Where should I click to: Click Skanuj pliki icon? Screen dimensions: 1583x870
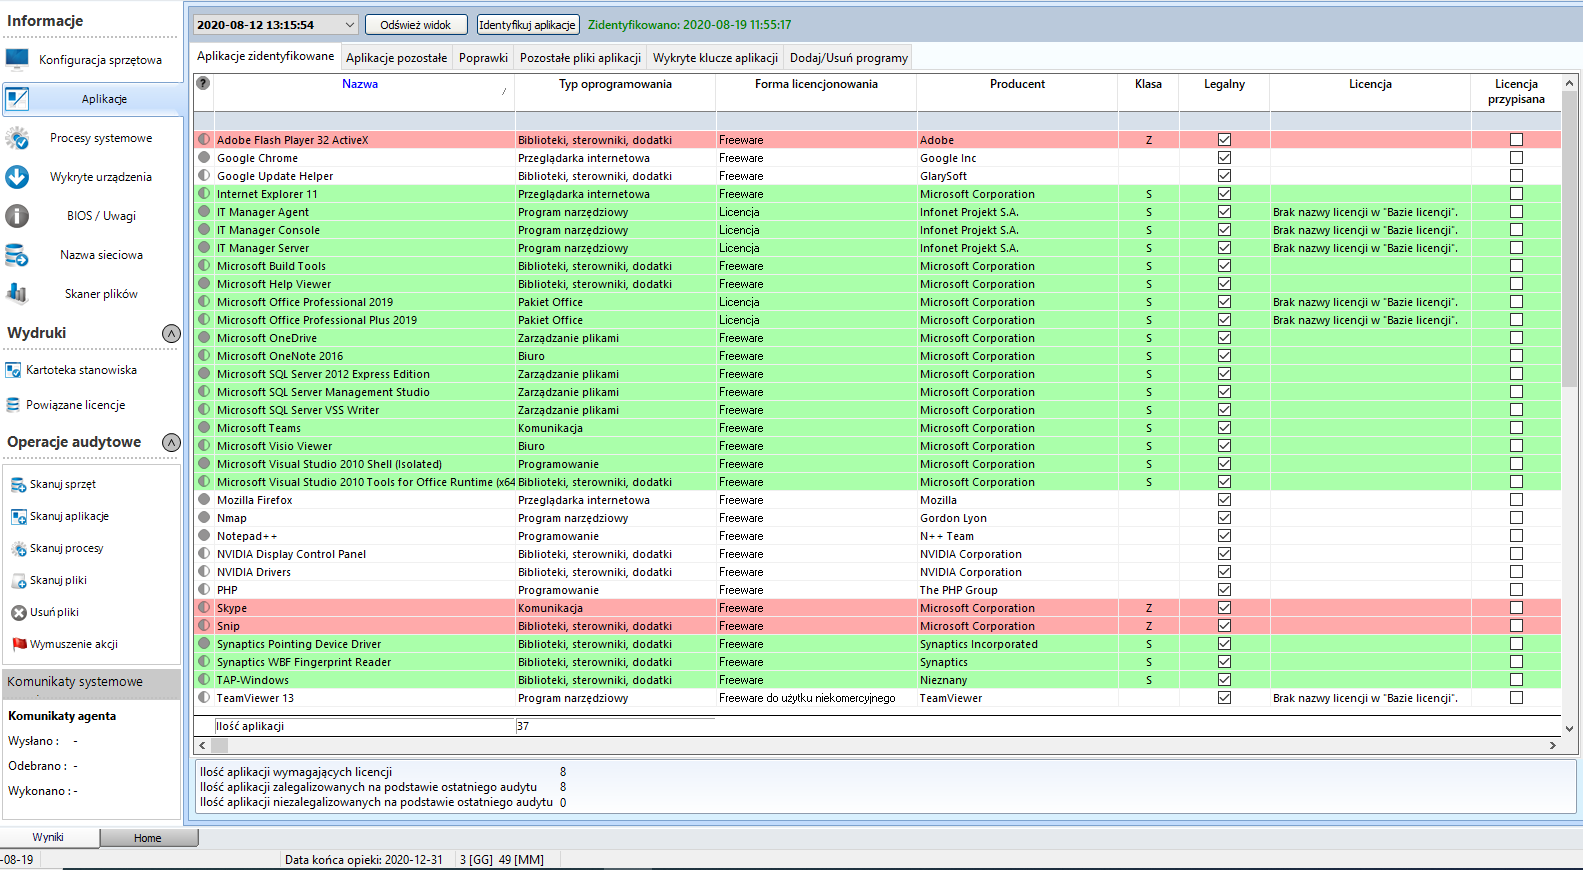(x=18, y=581)
